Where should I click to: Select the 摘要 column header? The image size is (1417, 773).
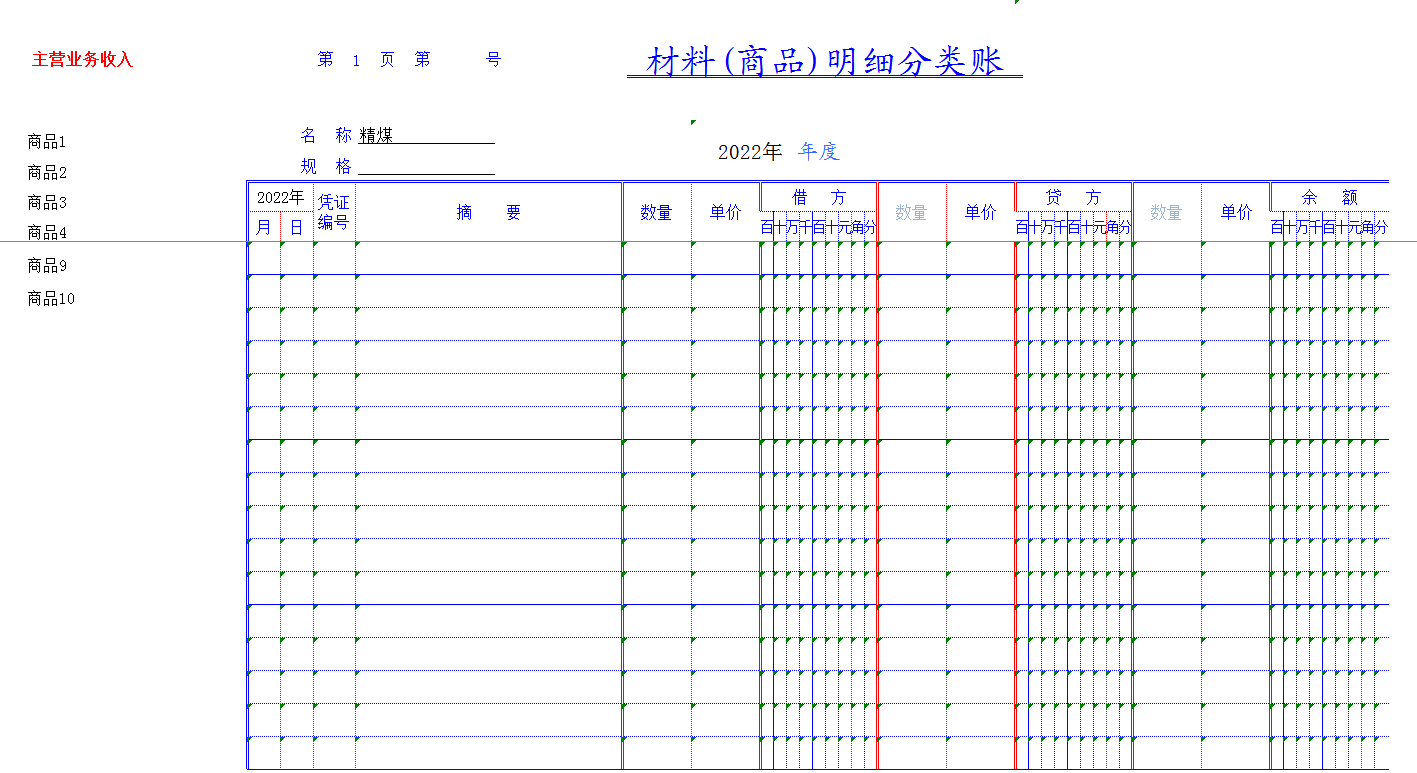point(488,212)
